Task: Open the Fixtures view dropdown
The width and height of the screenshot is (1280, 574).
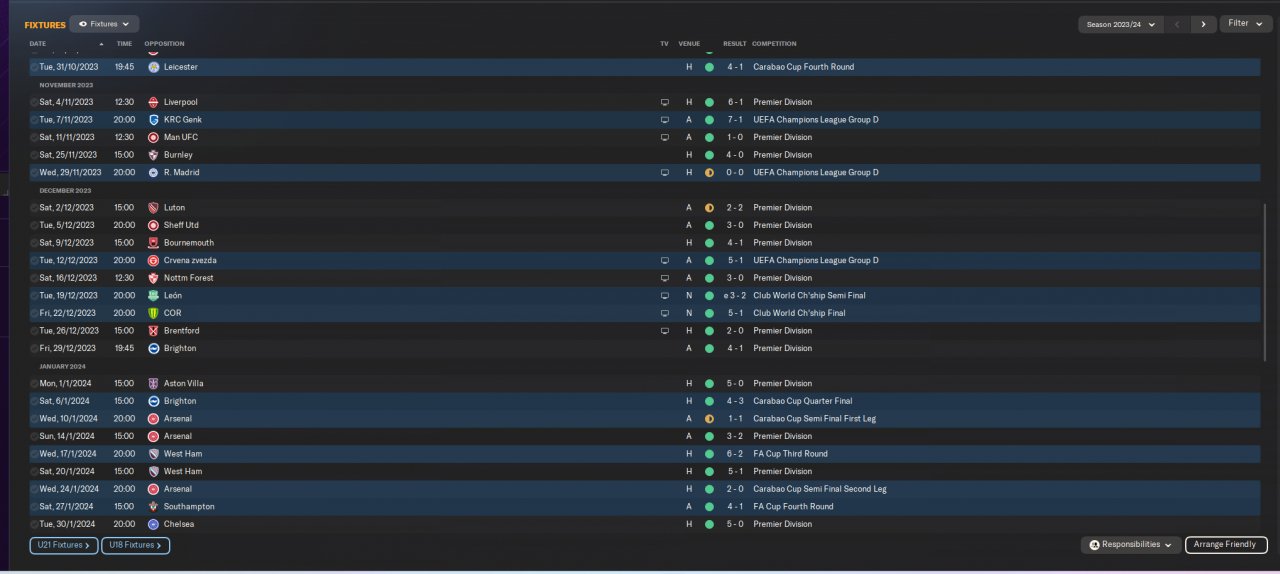Action: 105,24
